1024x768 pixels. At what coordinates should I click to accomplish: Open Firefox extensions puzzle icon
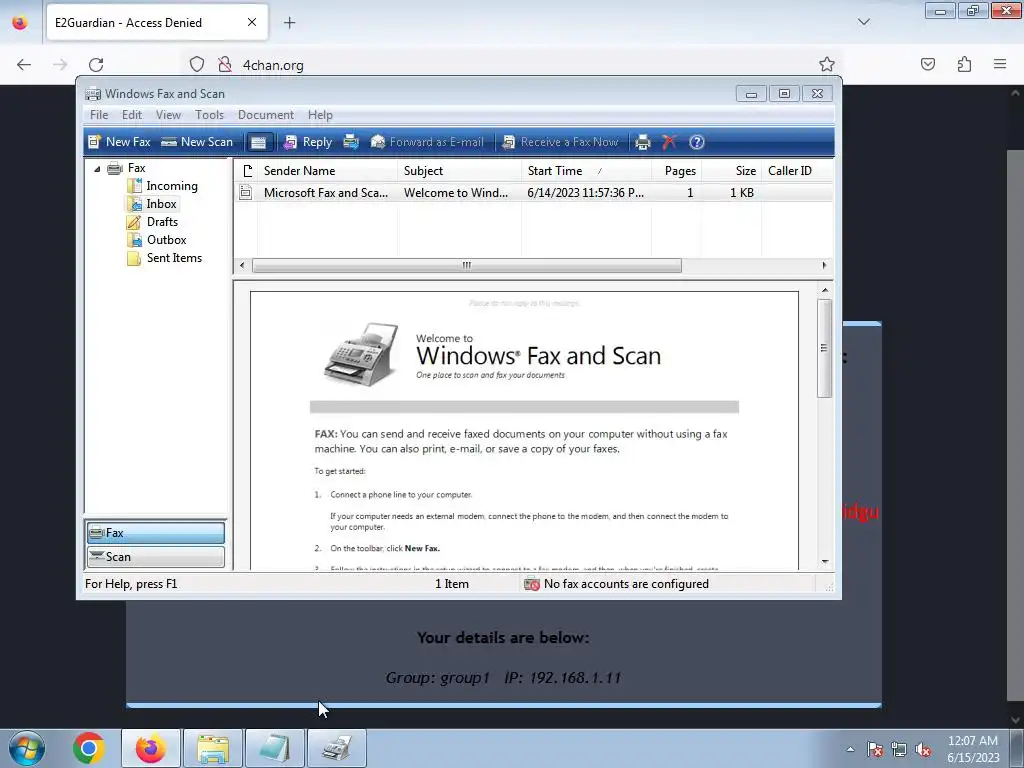(965, 65)
